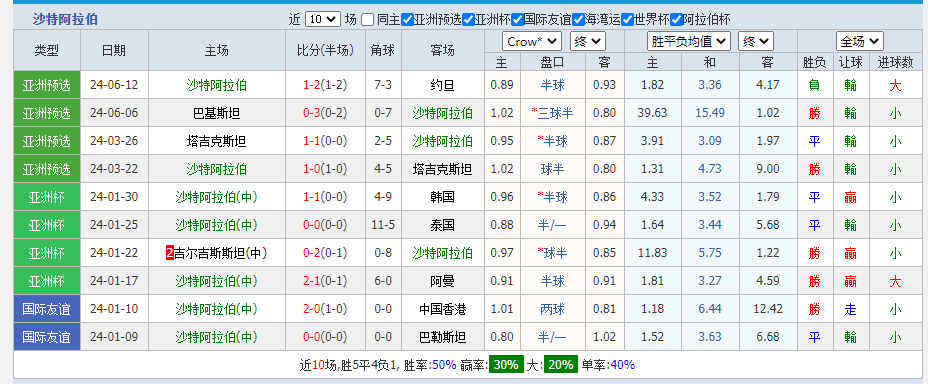Screen dimensions: 928x384
Task: Click the odds value 39.63
Action: pyautogui.click(x=653, y=113)
